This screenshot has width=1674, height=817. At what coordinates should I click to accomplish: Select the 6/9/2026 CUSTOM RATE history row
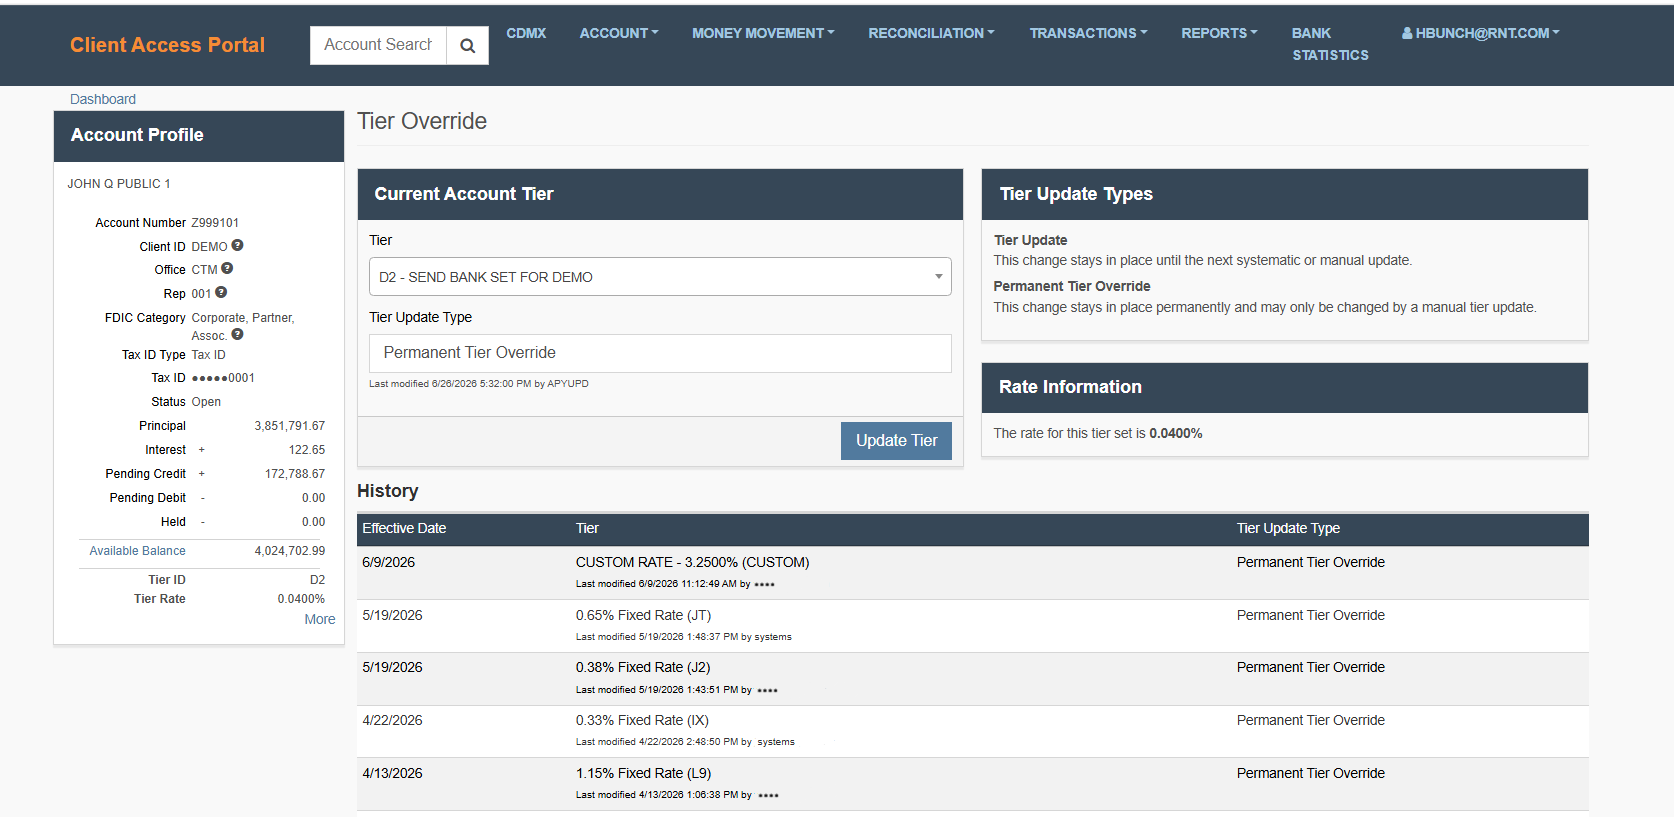coord(972,573)
